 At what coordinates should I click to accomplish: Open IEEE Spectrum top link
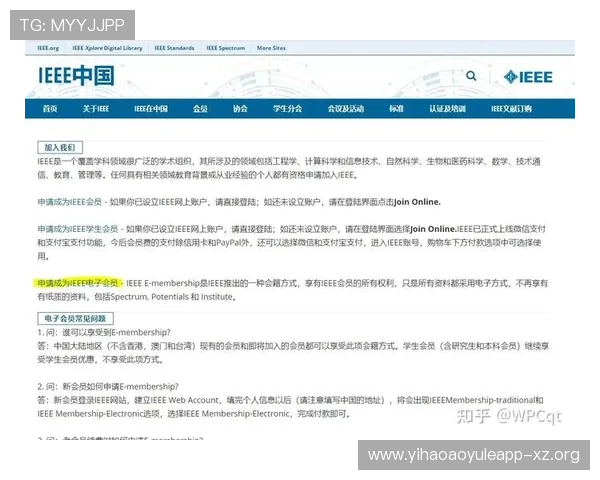[225, 48]
